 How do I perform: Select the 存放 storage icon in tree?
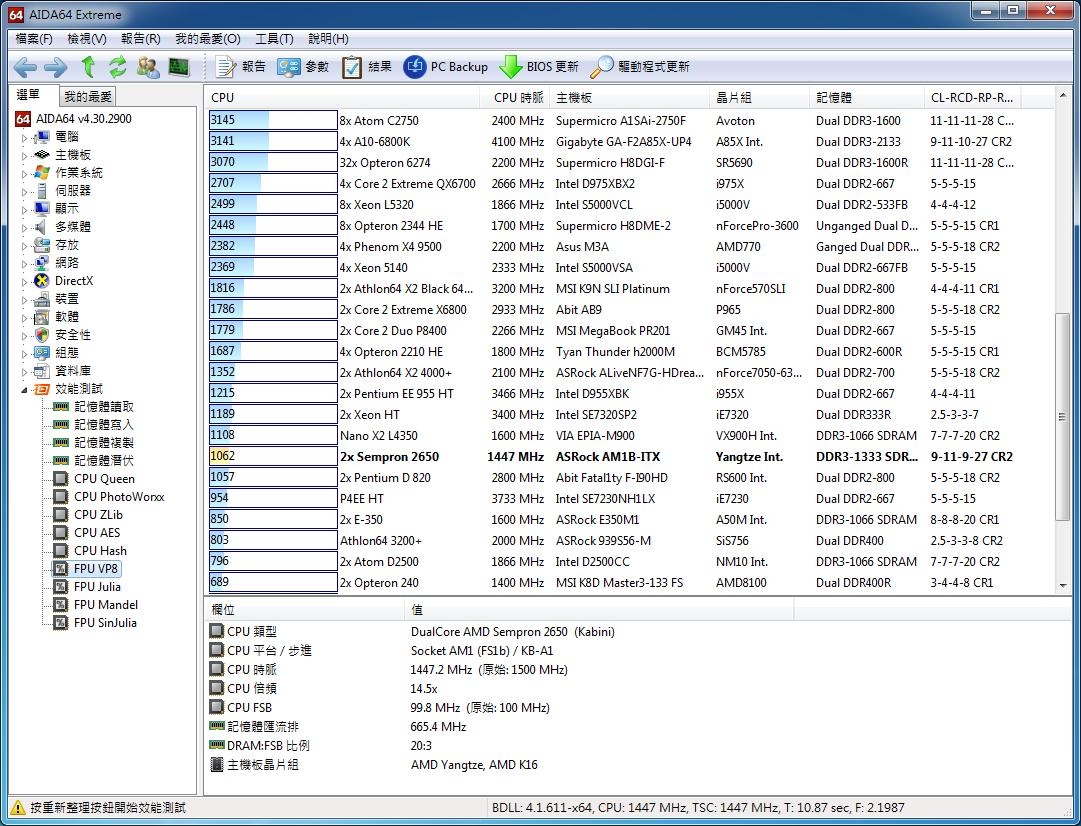pyautogui.click(x=42, y=245)
